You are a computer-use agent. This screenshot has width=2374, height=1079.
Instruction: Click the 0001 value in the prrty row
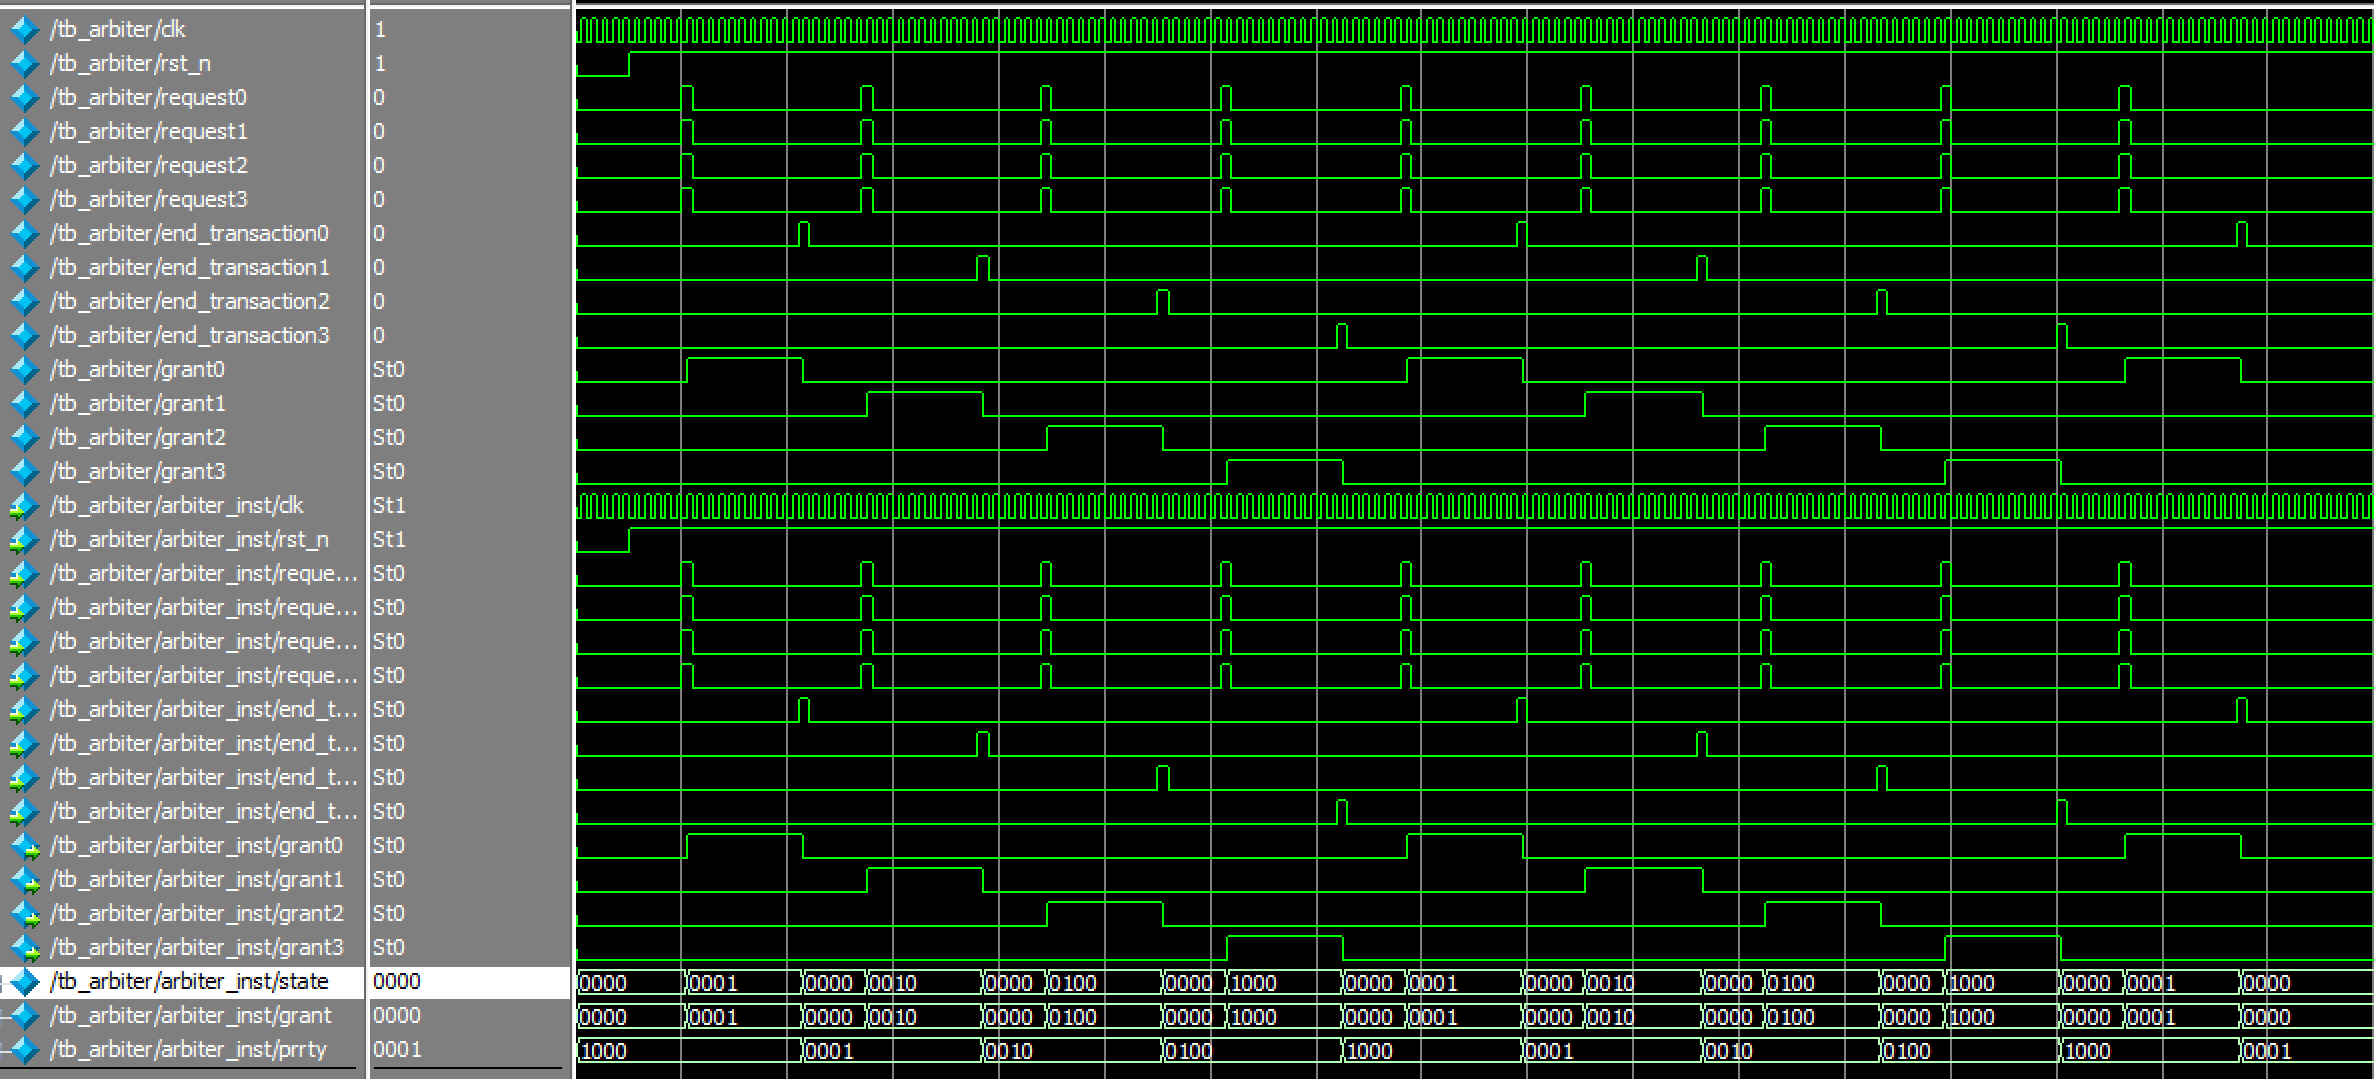click(x=397, y=1050)
